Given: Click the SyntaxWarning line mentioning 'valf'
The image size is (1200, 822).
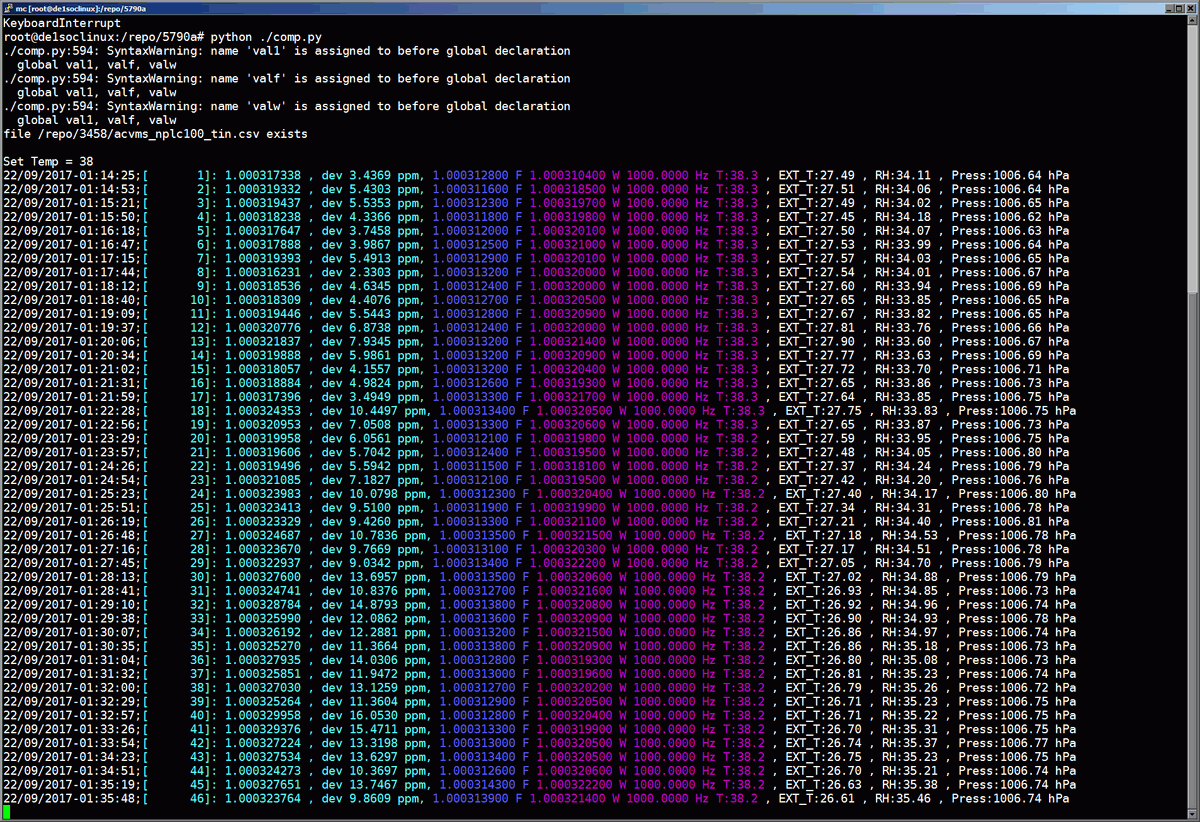Looking at the screenshot, I should click(287, 78).
